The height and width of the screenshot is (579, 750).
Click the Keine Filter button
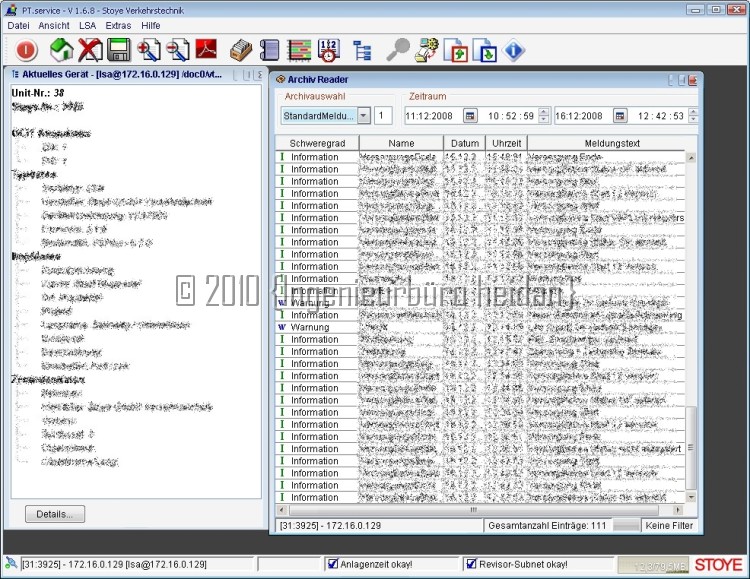(669, 525)
